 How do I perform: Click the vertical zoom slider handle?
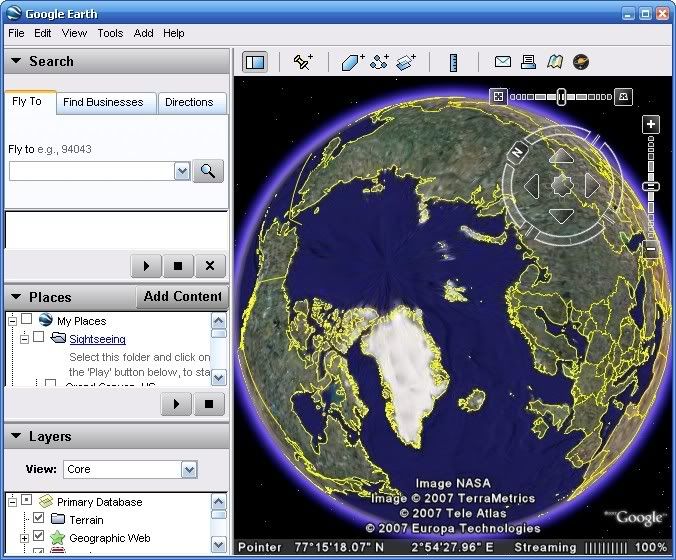[651, 186]
